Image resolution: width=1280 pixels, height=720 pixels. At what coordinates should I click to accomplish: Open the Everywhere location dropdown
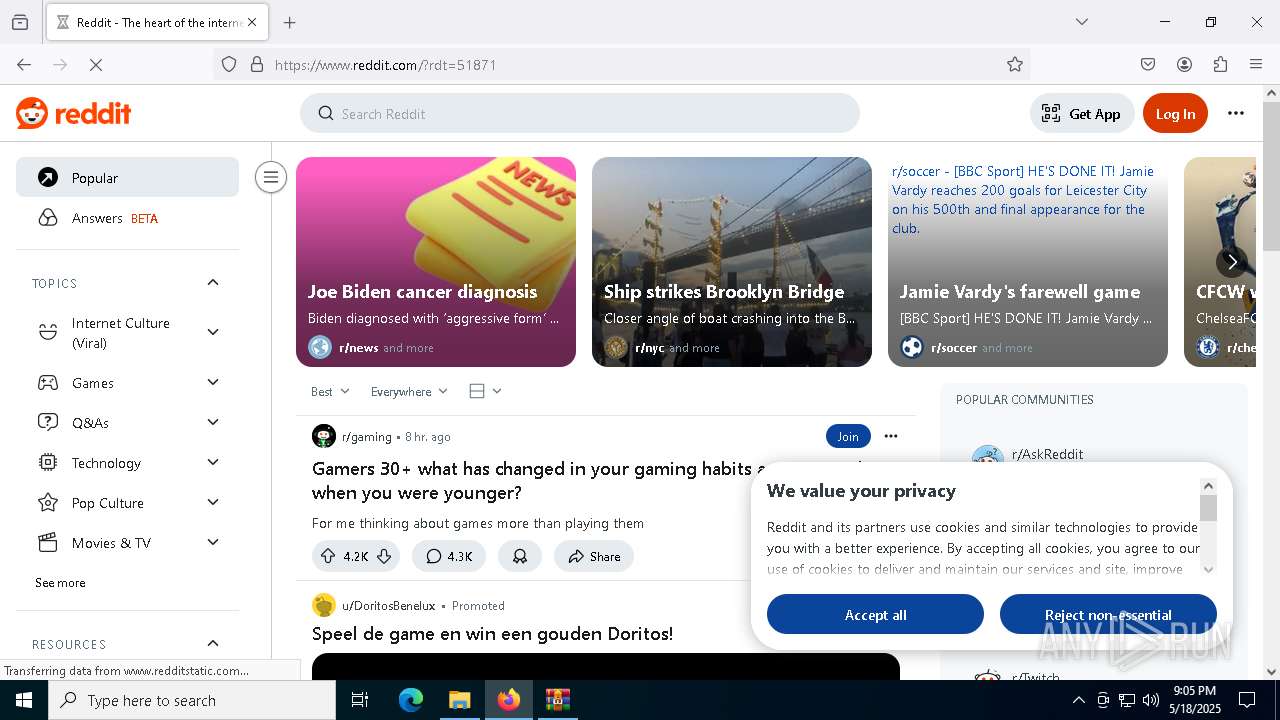point(409,391)
